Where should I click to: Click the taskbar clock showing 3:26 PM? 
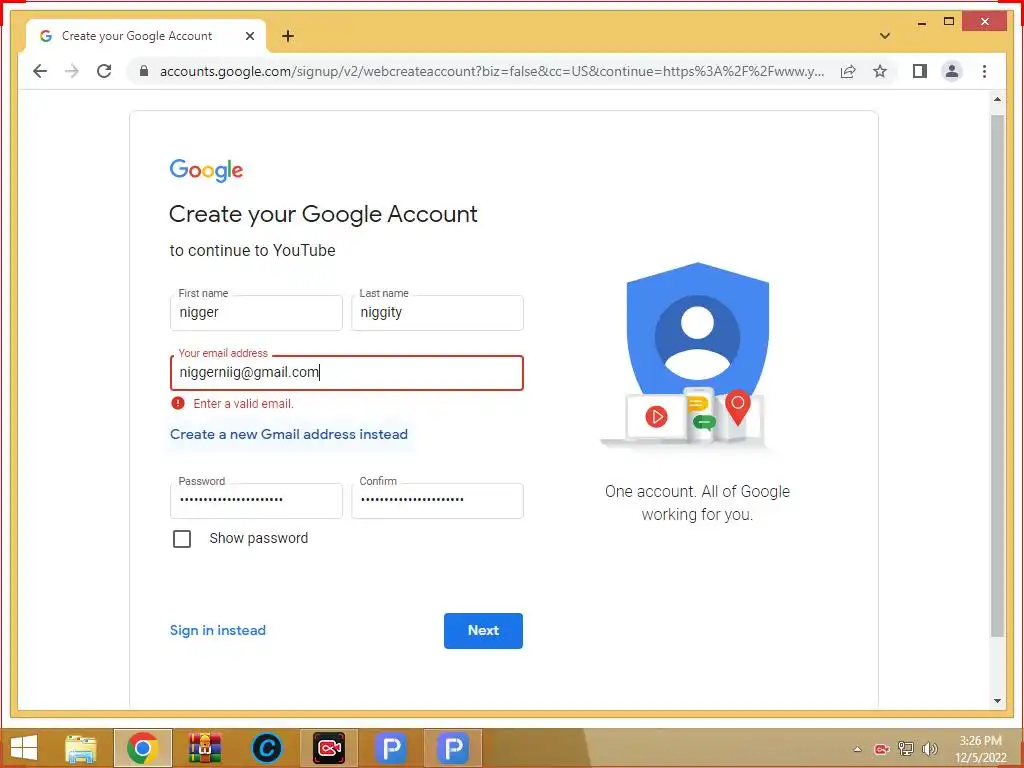980,749
